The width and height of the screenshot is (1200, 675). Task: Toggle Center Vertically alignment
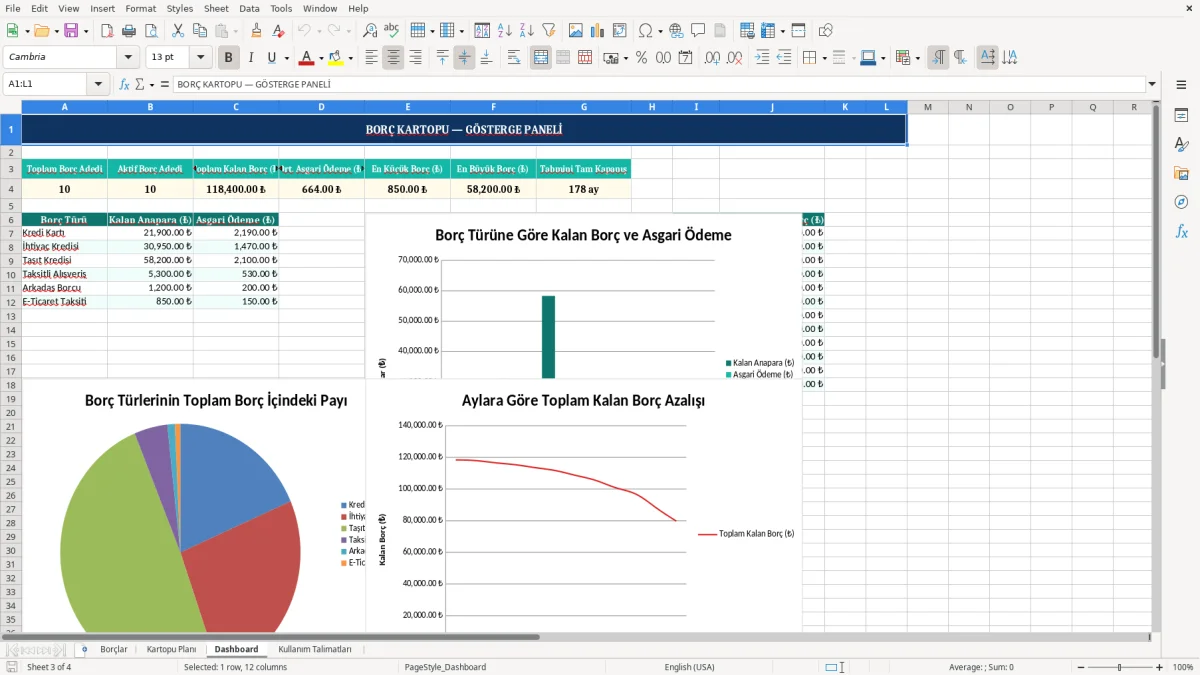(464, 58)
